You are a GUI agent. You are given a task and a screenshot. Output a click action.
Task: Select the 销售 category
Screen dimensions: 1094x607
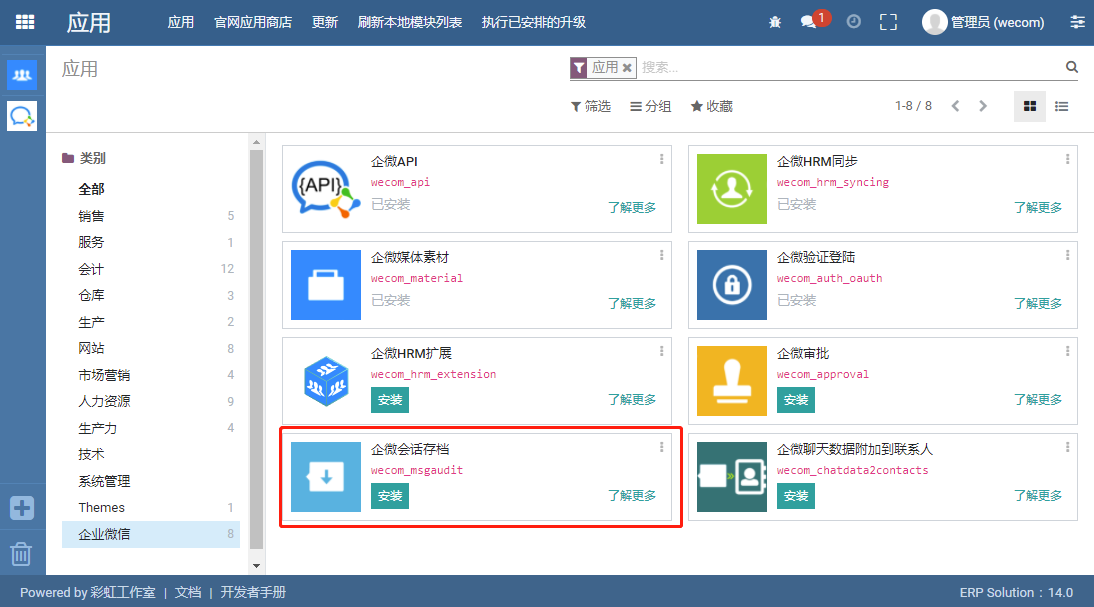pos(151,216)
